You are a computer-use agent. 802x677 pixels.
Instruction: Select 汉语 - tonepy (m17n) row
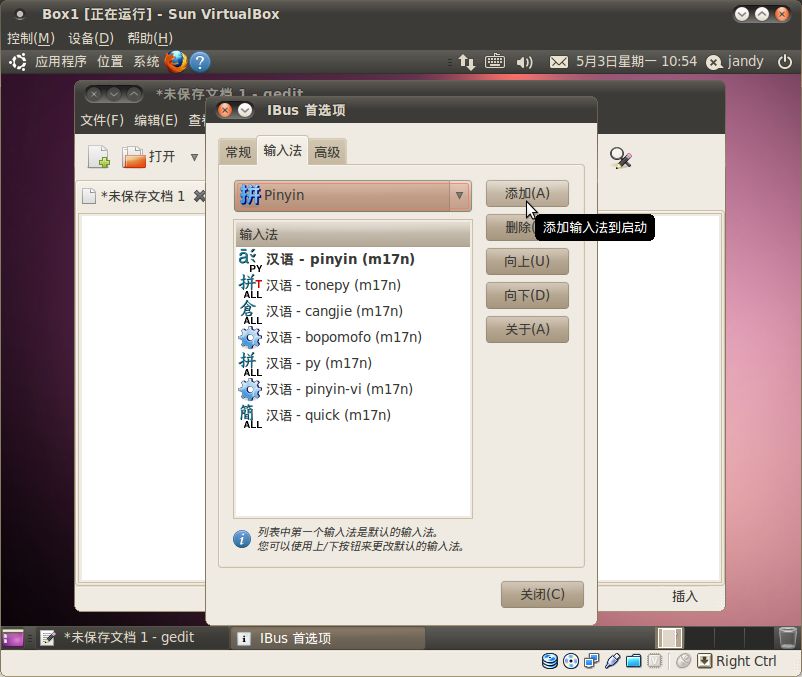click(x=353, y=285)
